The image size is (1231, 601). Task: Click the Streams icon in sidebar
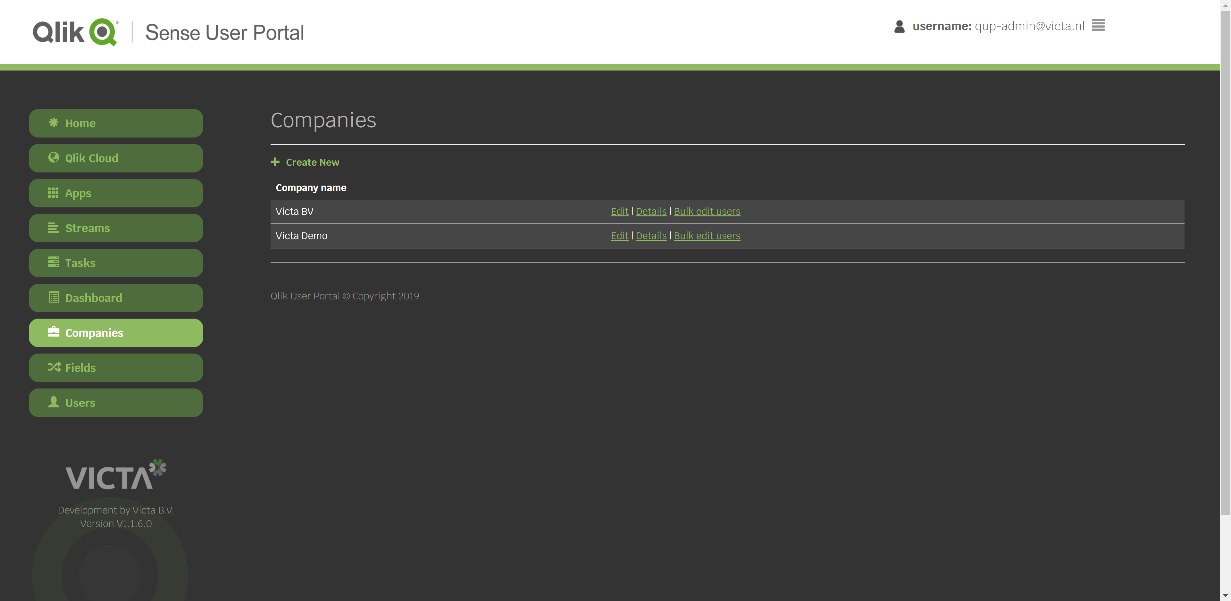point(54,228)
